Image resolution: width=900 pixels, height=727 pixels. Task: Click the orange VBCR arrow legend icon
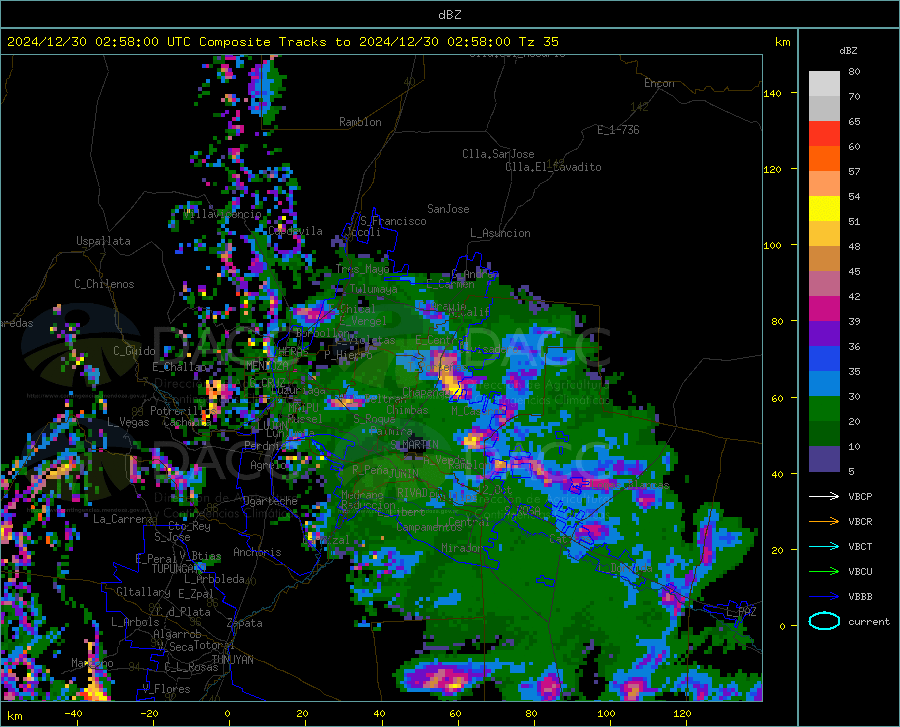(824, 522)
